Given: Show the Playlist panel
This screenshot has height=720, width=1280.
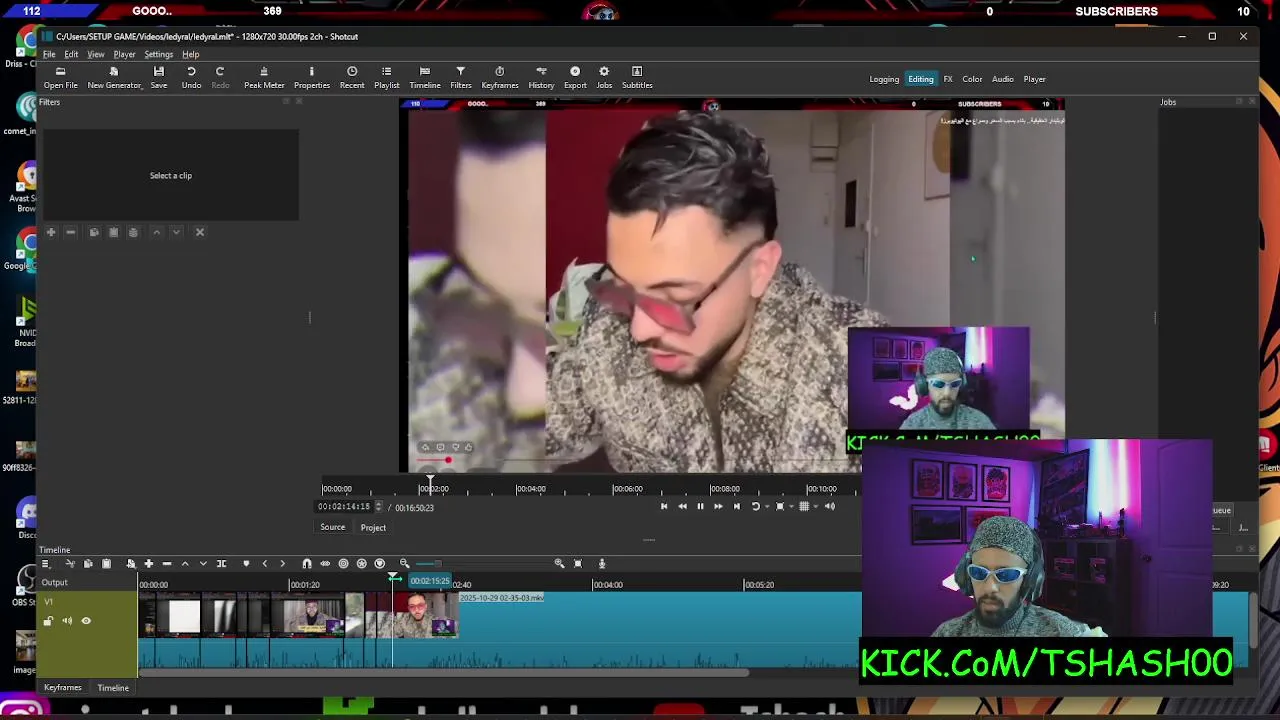Looking at the screenshot, I should click(x=386, y=77).
